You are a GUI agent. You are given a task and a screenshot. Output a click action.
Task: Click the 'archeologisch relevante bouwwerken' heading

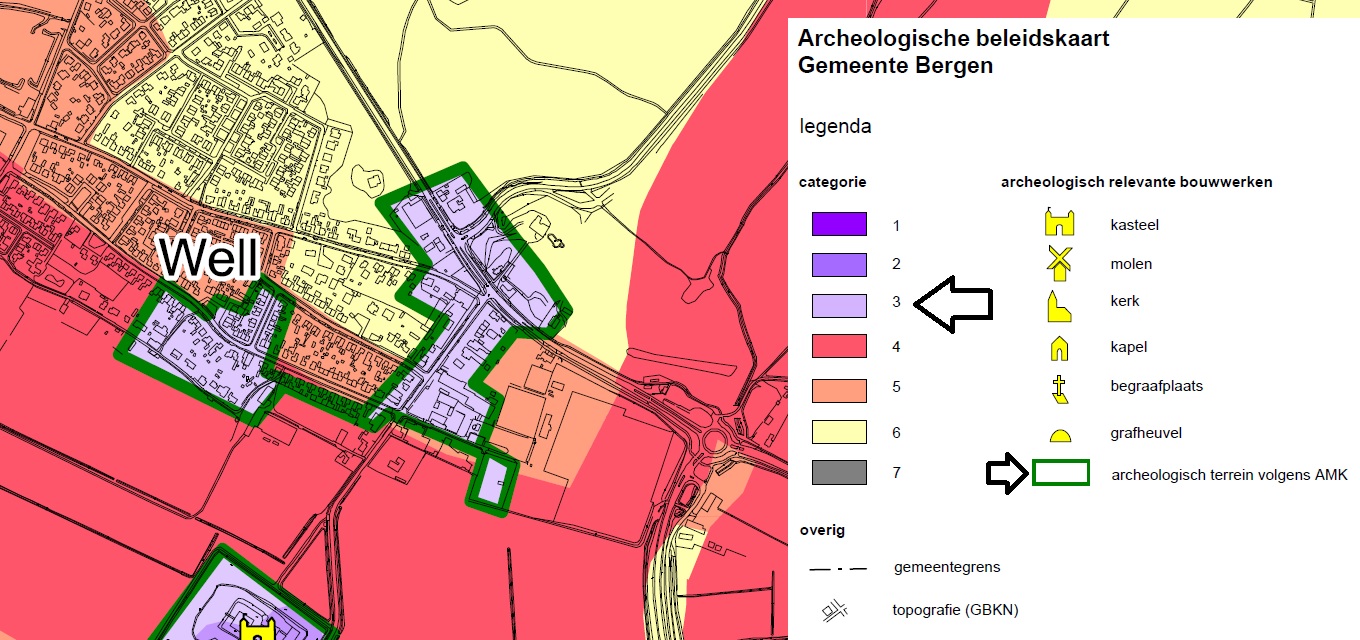pyautogui.click(x=1136, y=183)
